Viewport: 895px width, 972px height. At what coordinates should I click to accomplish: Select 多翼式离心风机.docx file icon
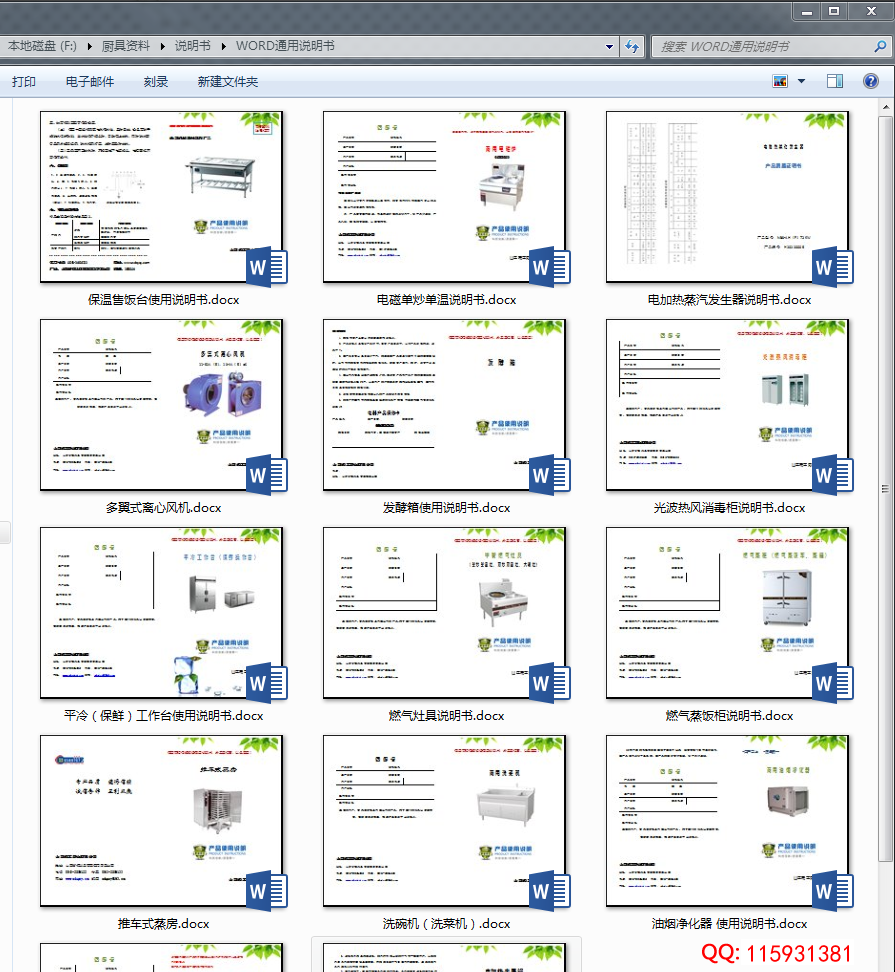point(163,405)
